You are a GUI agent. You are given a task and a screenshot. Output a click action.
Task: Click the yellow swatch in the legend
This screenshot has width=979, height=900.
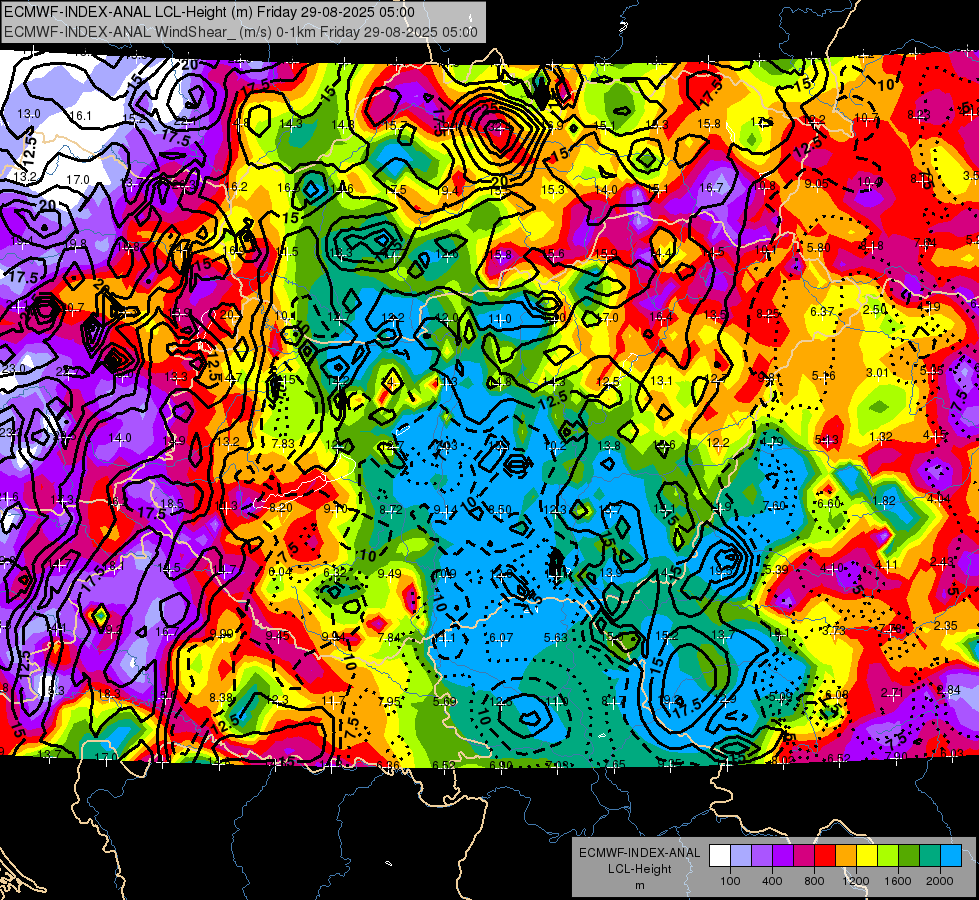[867, 856]
